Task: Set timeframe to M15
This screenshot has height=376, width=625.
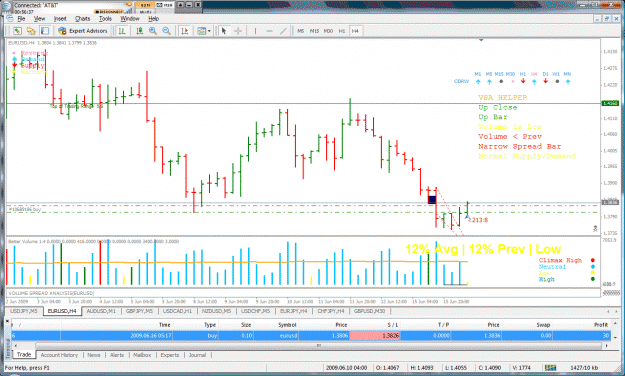Action: [x=314, y=31]
